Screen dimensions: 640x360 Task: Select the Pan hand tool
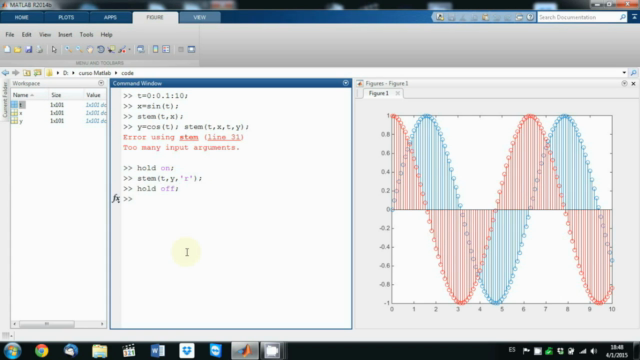(x=90, y=49)
